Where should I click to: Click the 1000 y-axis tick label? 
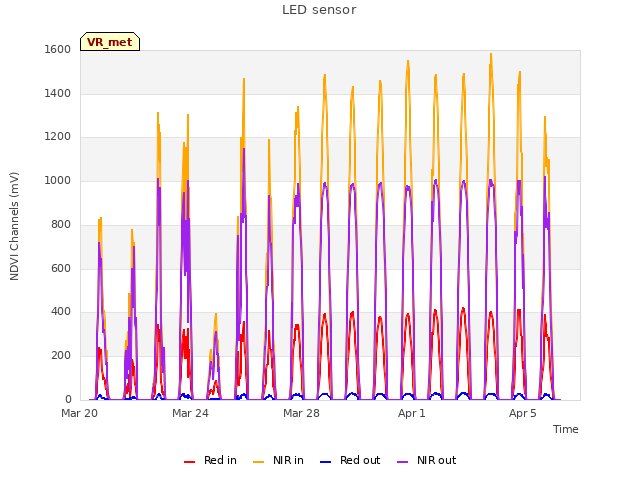58,180
